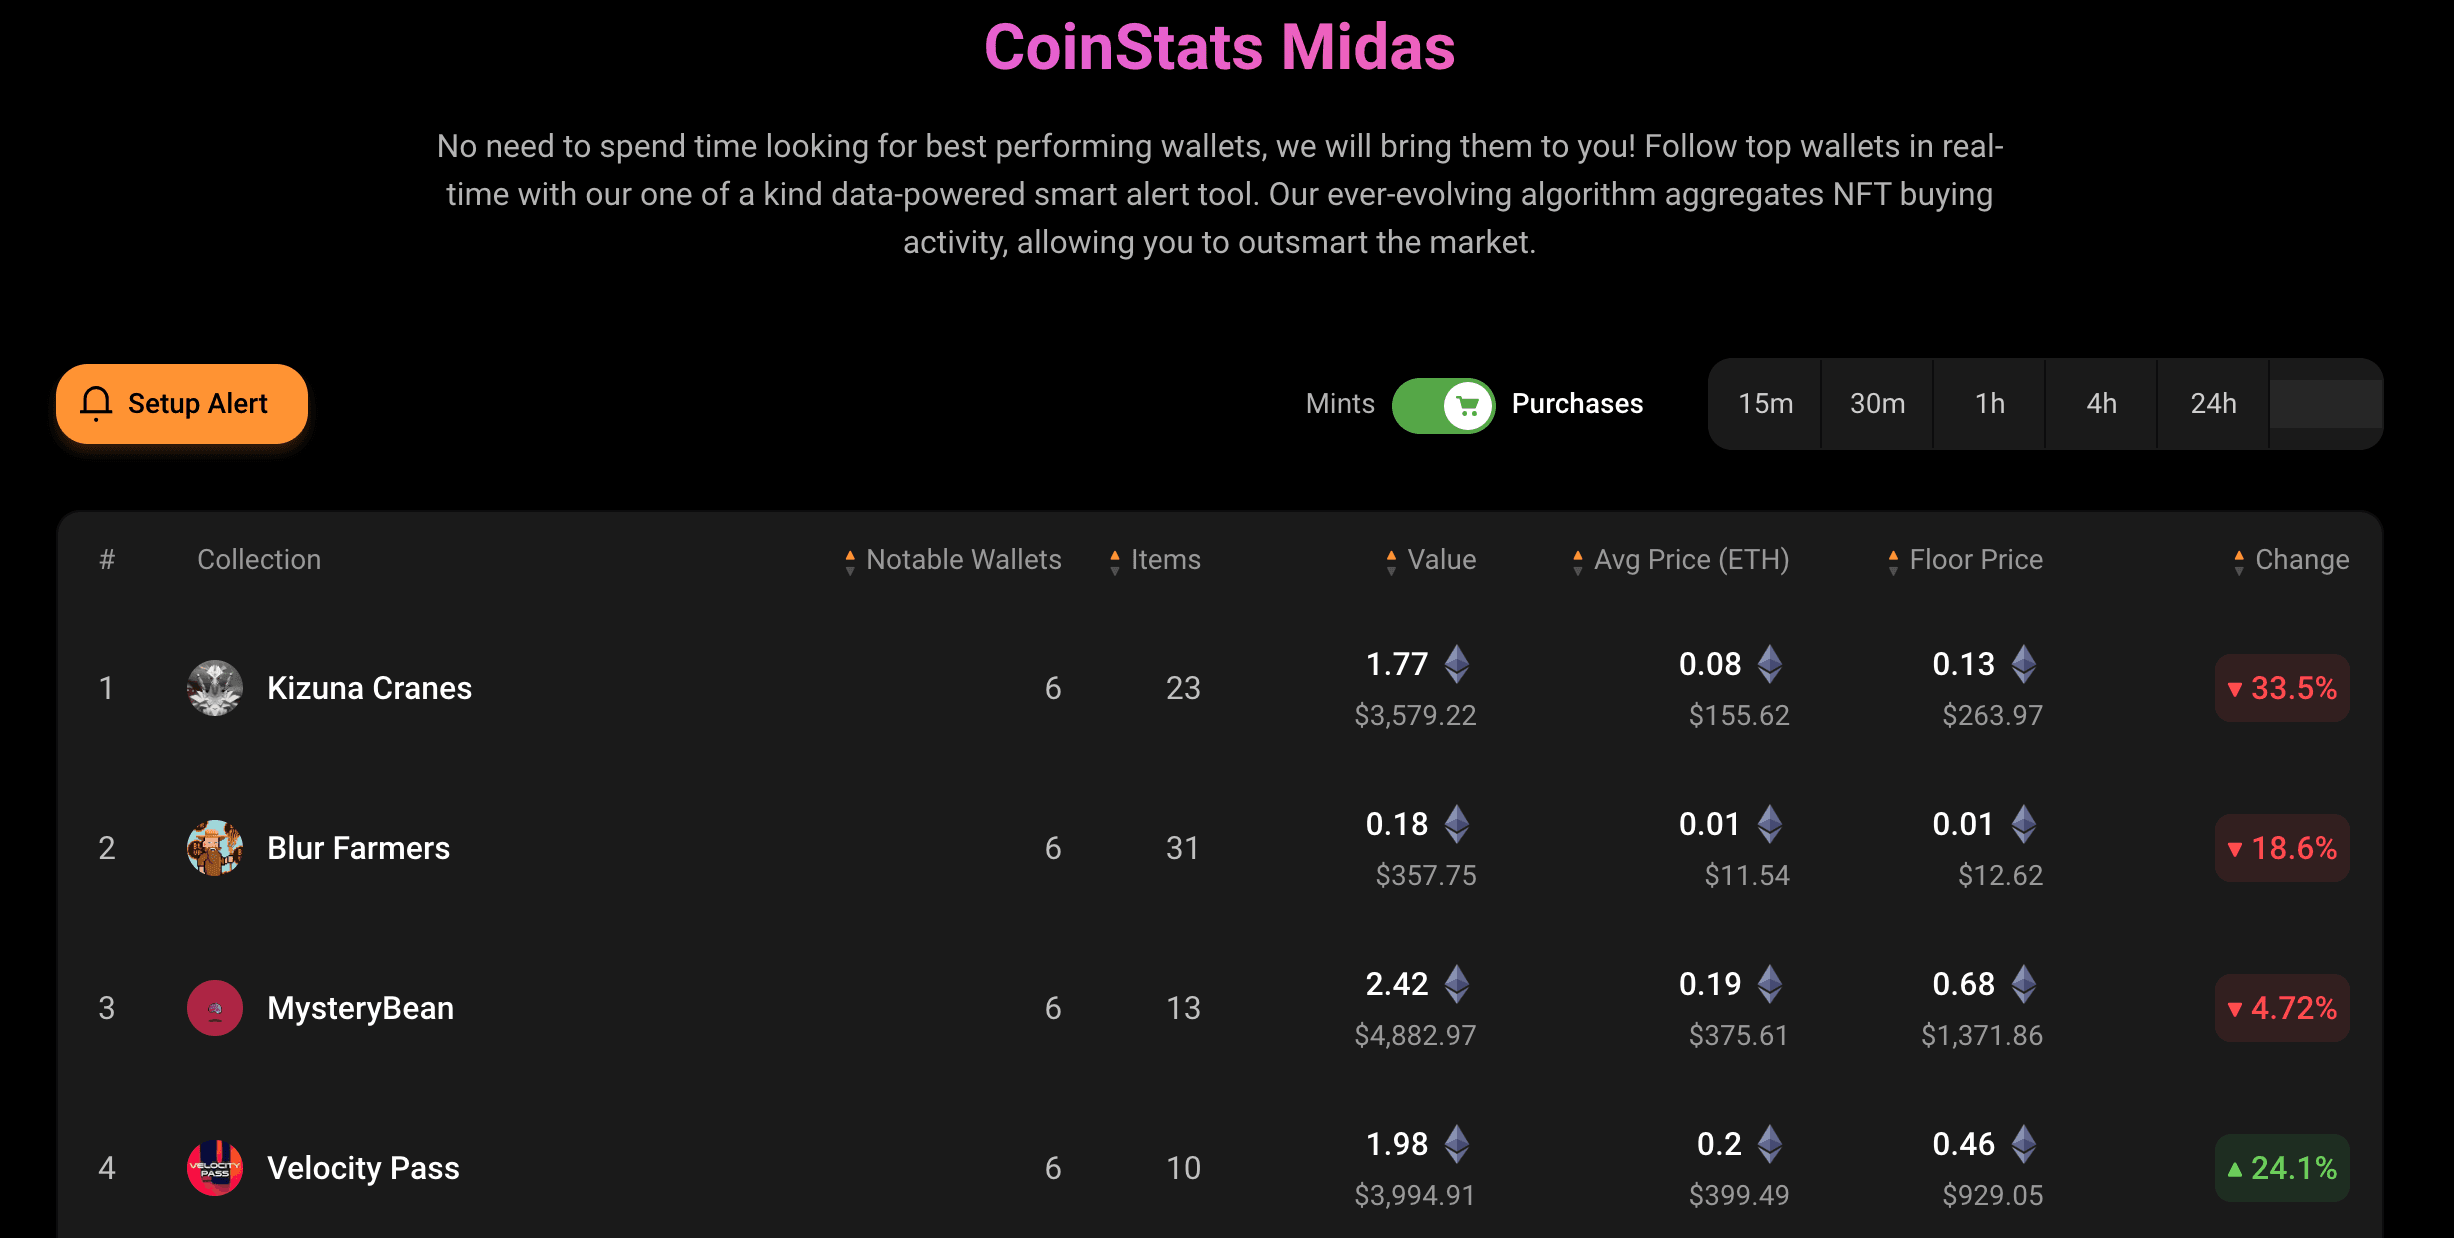Click the MysteryBean collection avatar
Viewport: 2454px width, 1238px height.
215,1008
